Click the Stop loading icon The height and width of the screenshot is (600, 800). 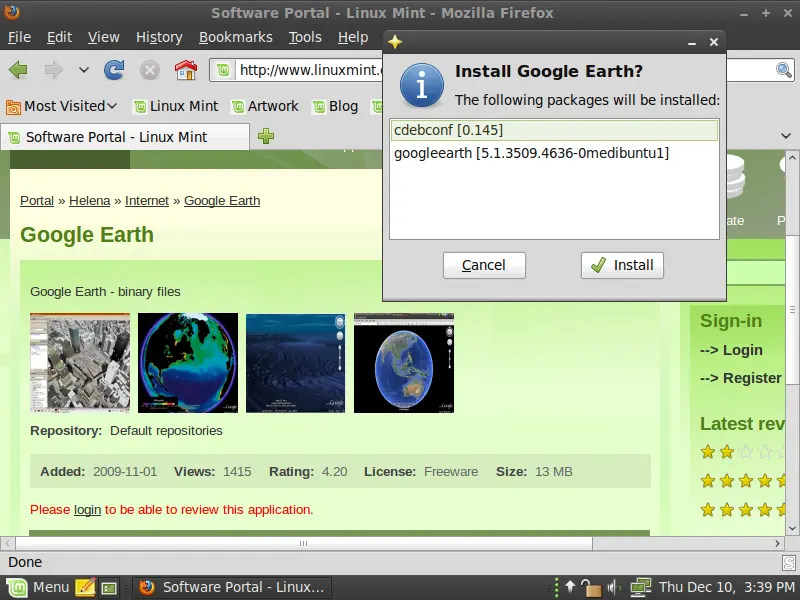[149, 70]
